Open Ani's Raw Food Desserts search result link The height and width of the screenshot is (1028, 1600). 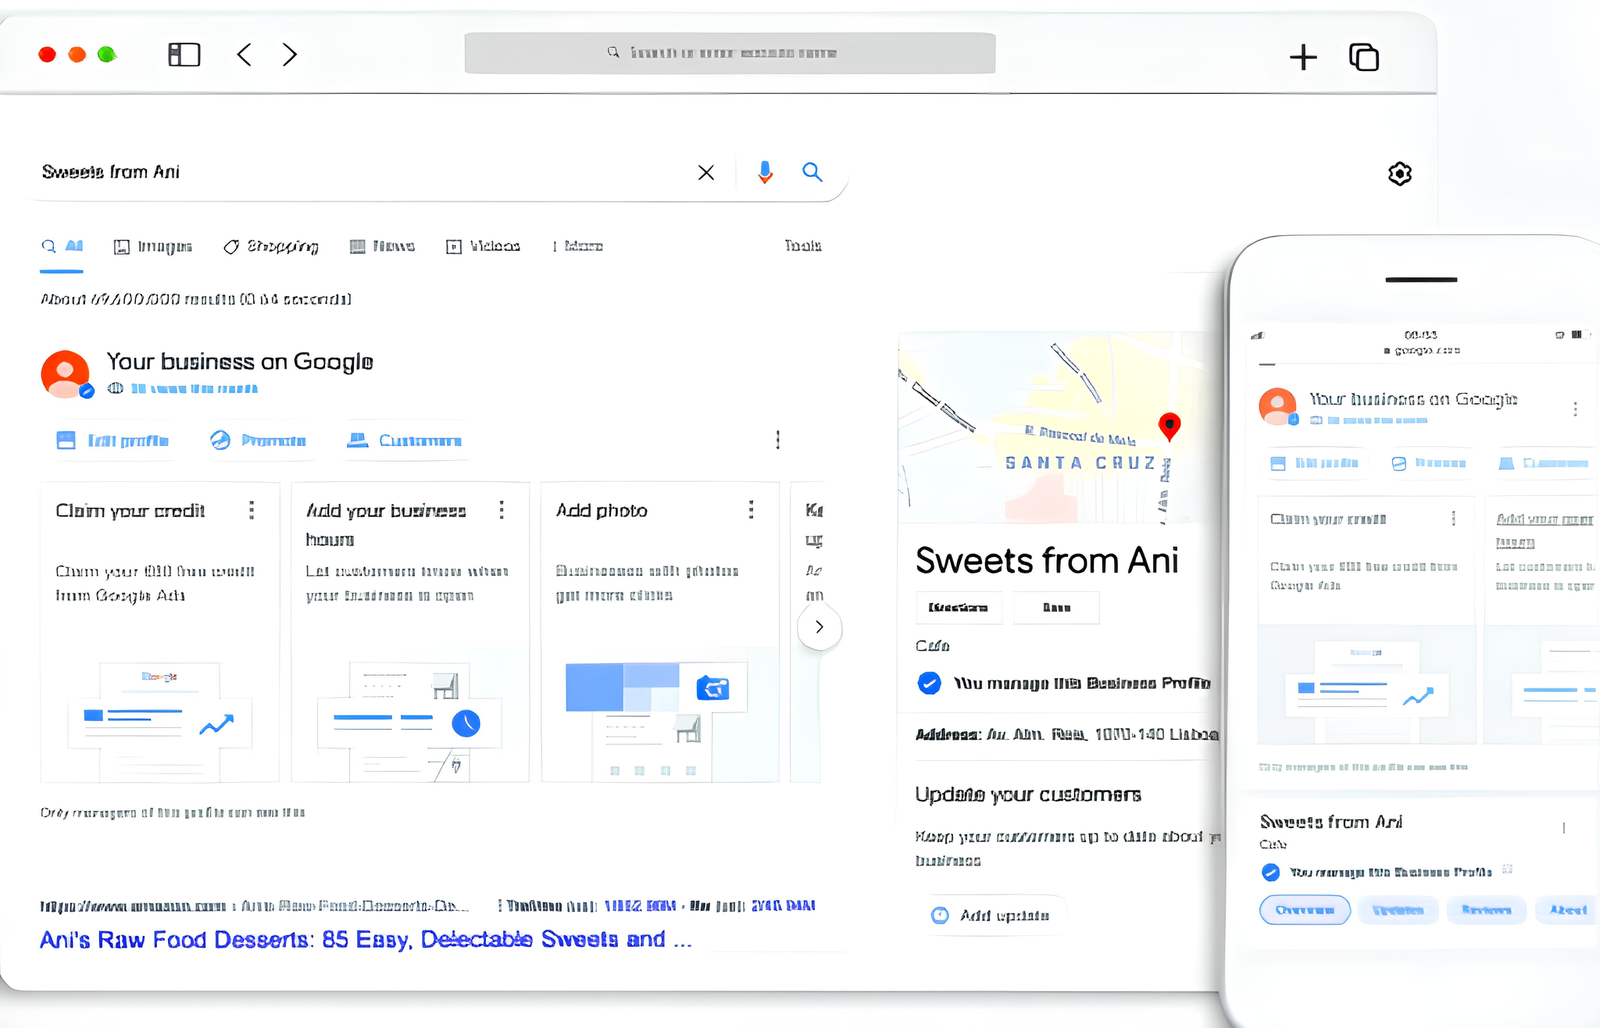coord(364,938)
